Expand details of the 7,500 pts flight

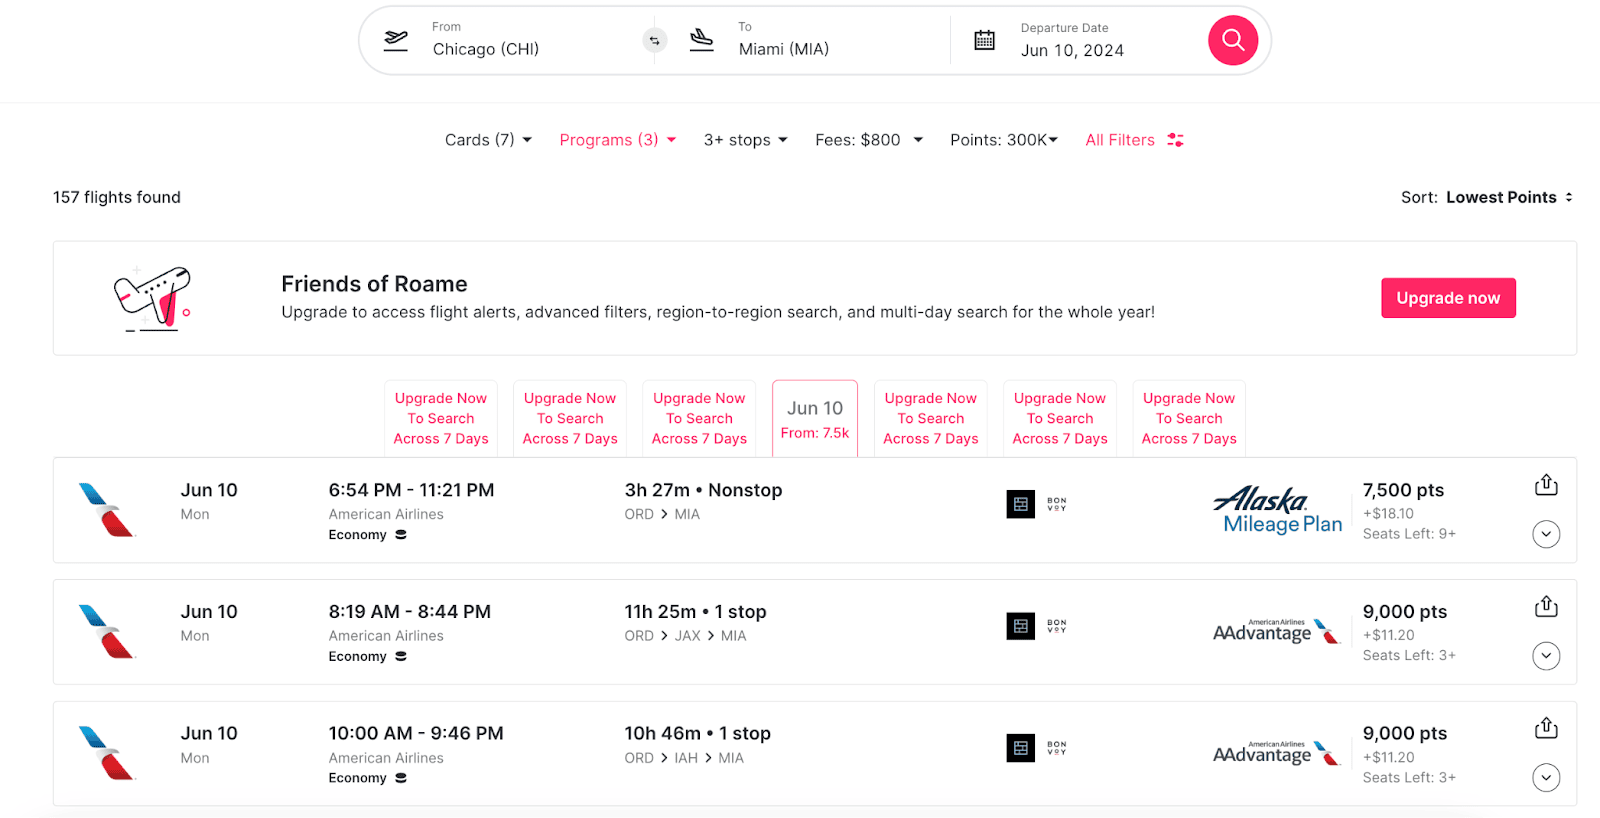click(1546, 534)
